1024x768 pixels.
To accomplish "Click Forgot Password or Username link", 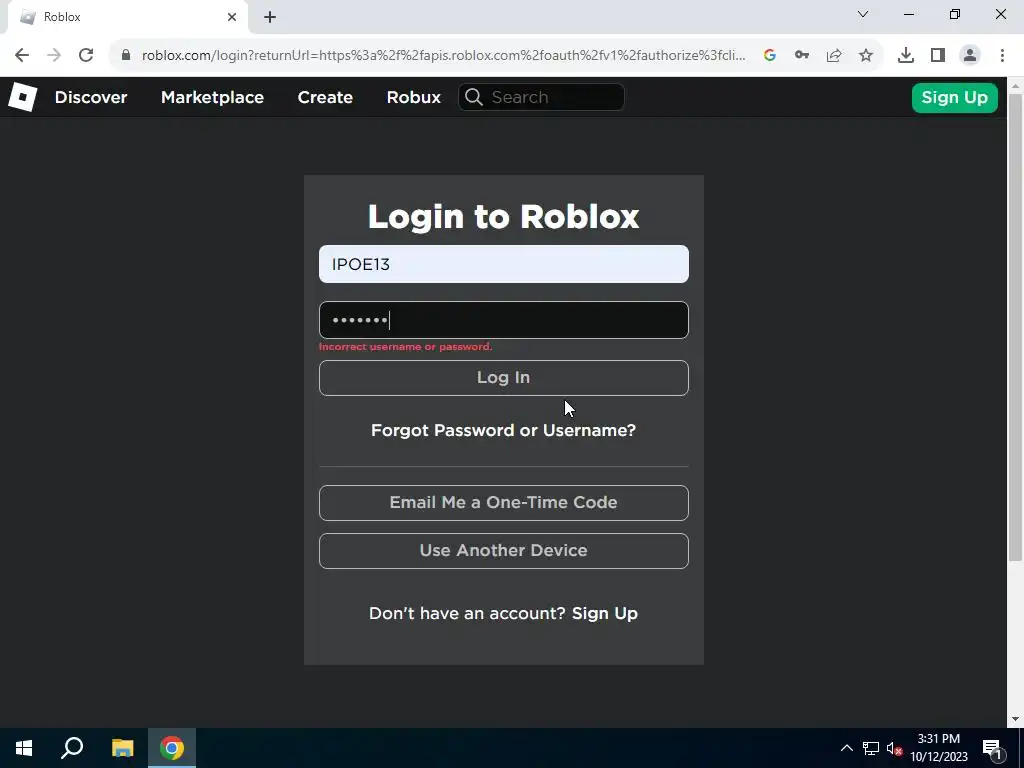I will pos(503,430).
